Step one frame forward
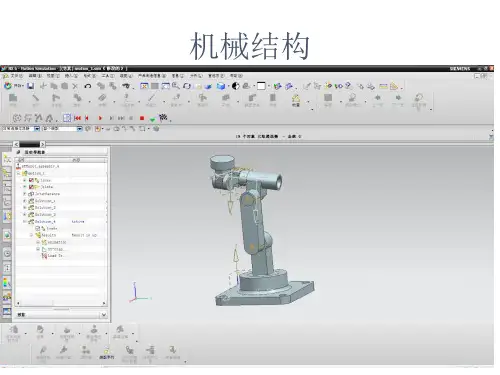Image resolution: width=500 pixels, height=375 pixels. (x=111, y=118)
